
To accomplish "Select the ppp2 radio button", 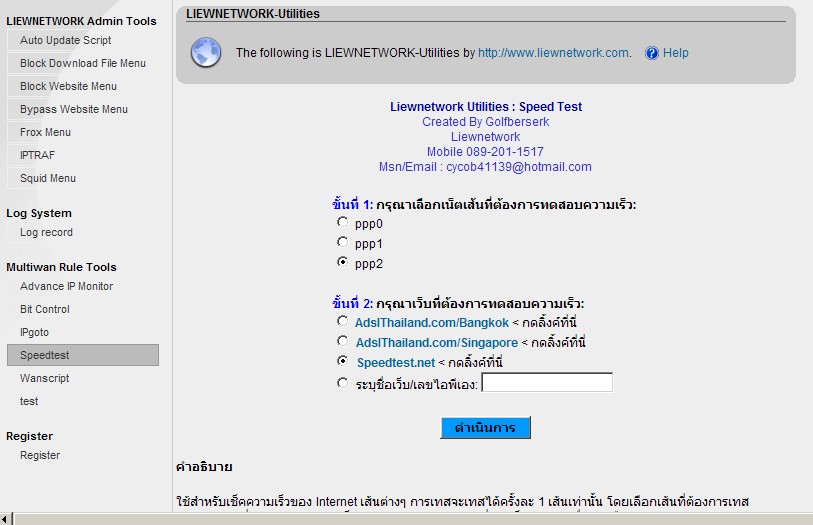I will (342, 262).
